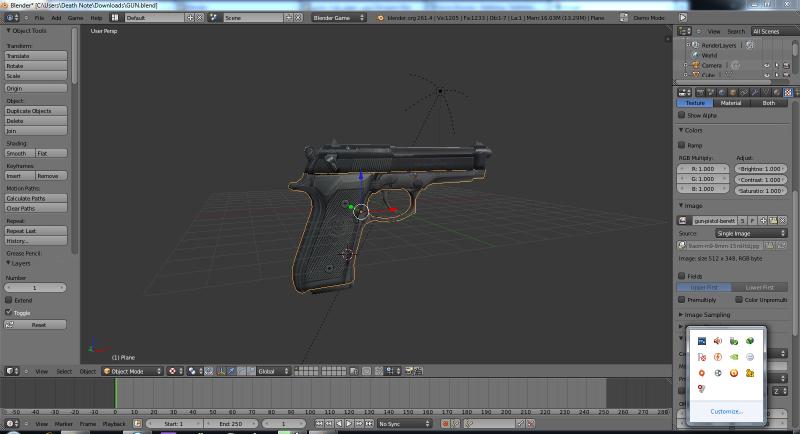The image size is (800, 434).
Task: Open the Modifiers wrench tab icon
Action: click(x=755, y=92)
